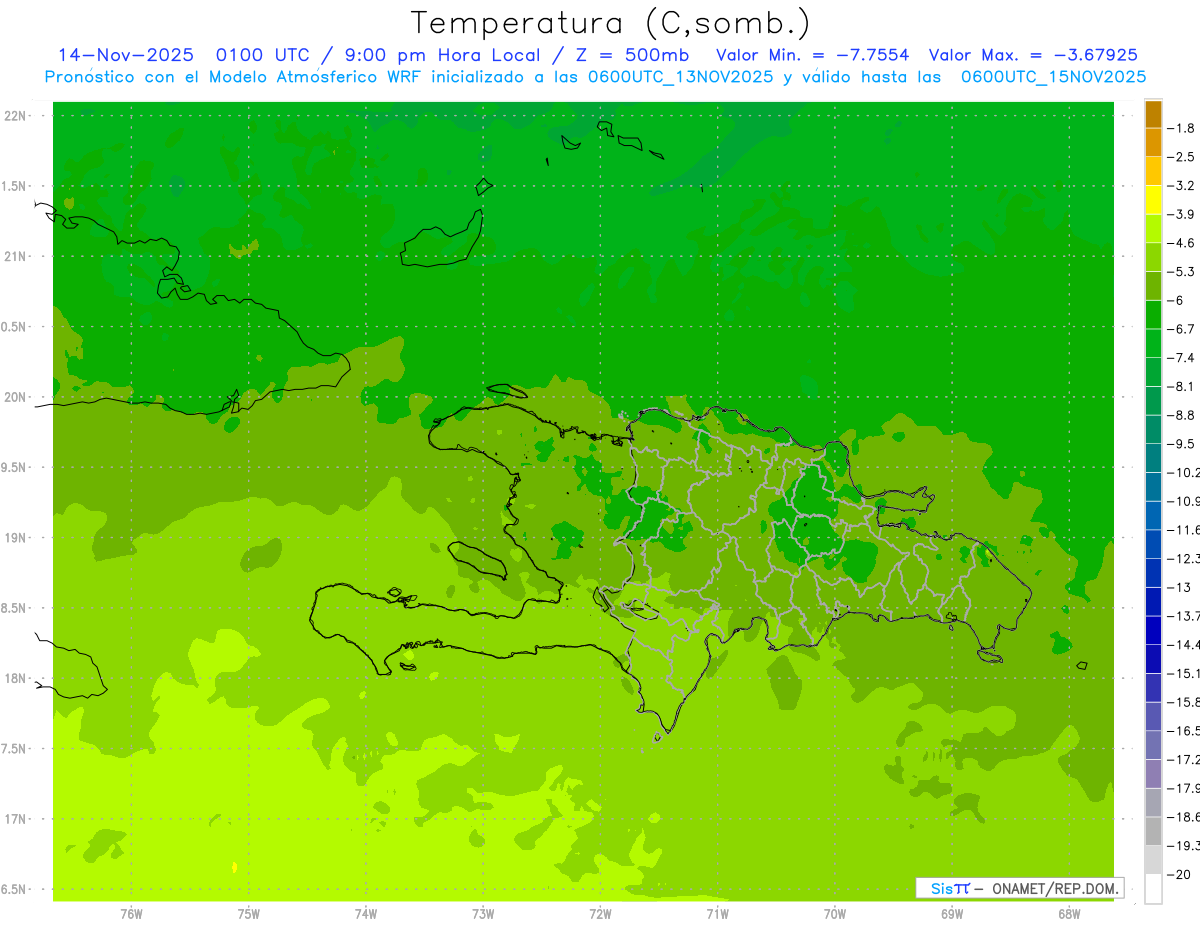Click the -3.2 color scale label

[x=1180, y=186]
